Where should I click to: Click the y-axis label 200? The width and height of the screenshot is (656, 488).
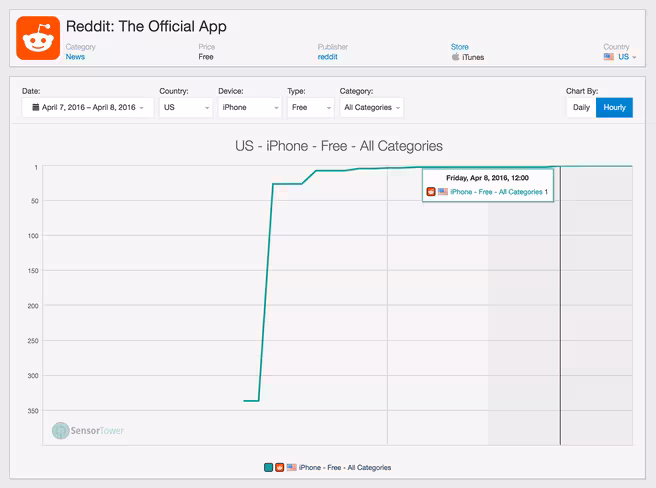[x=33, y=306]
